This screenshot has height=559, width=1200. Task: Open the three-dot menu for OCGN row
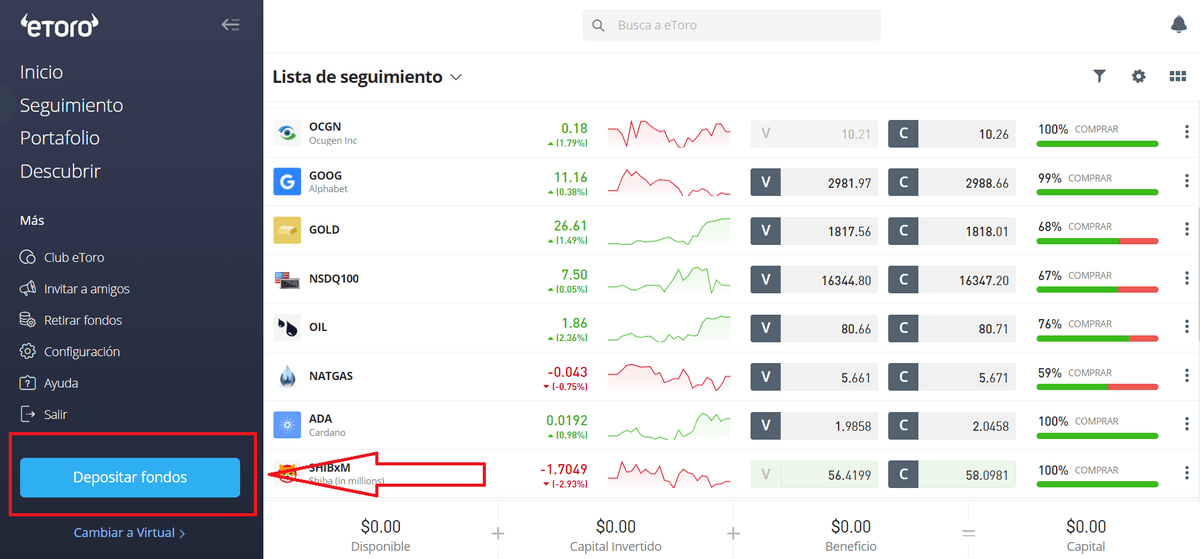1186,133
